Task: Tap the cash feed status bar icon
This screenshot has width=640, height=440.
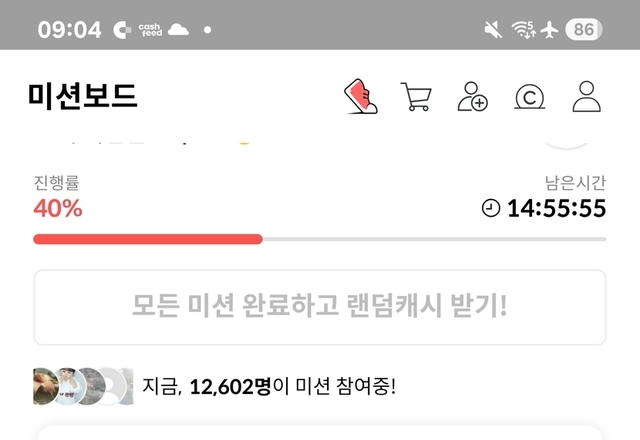Action: click(150, 30)
